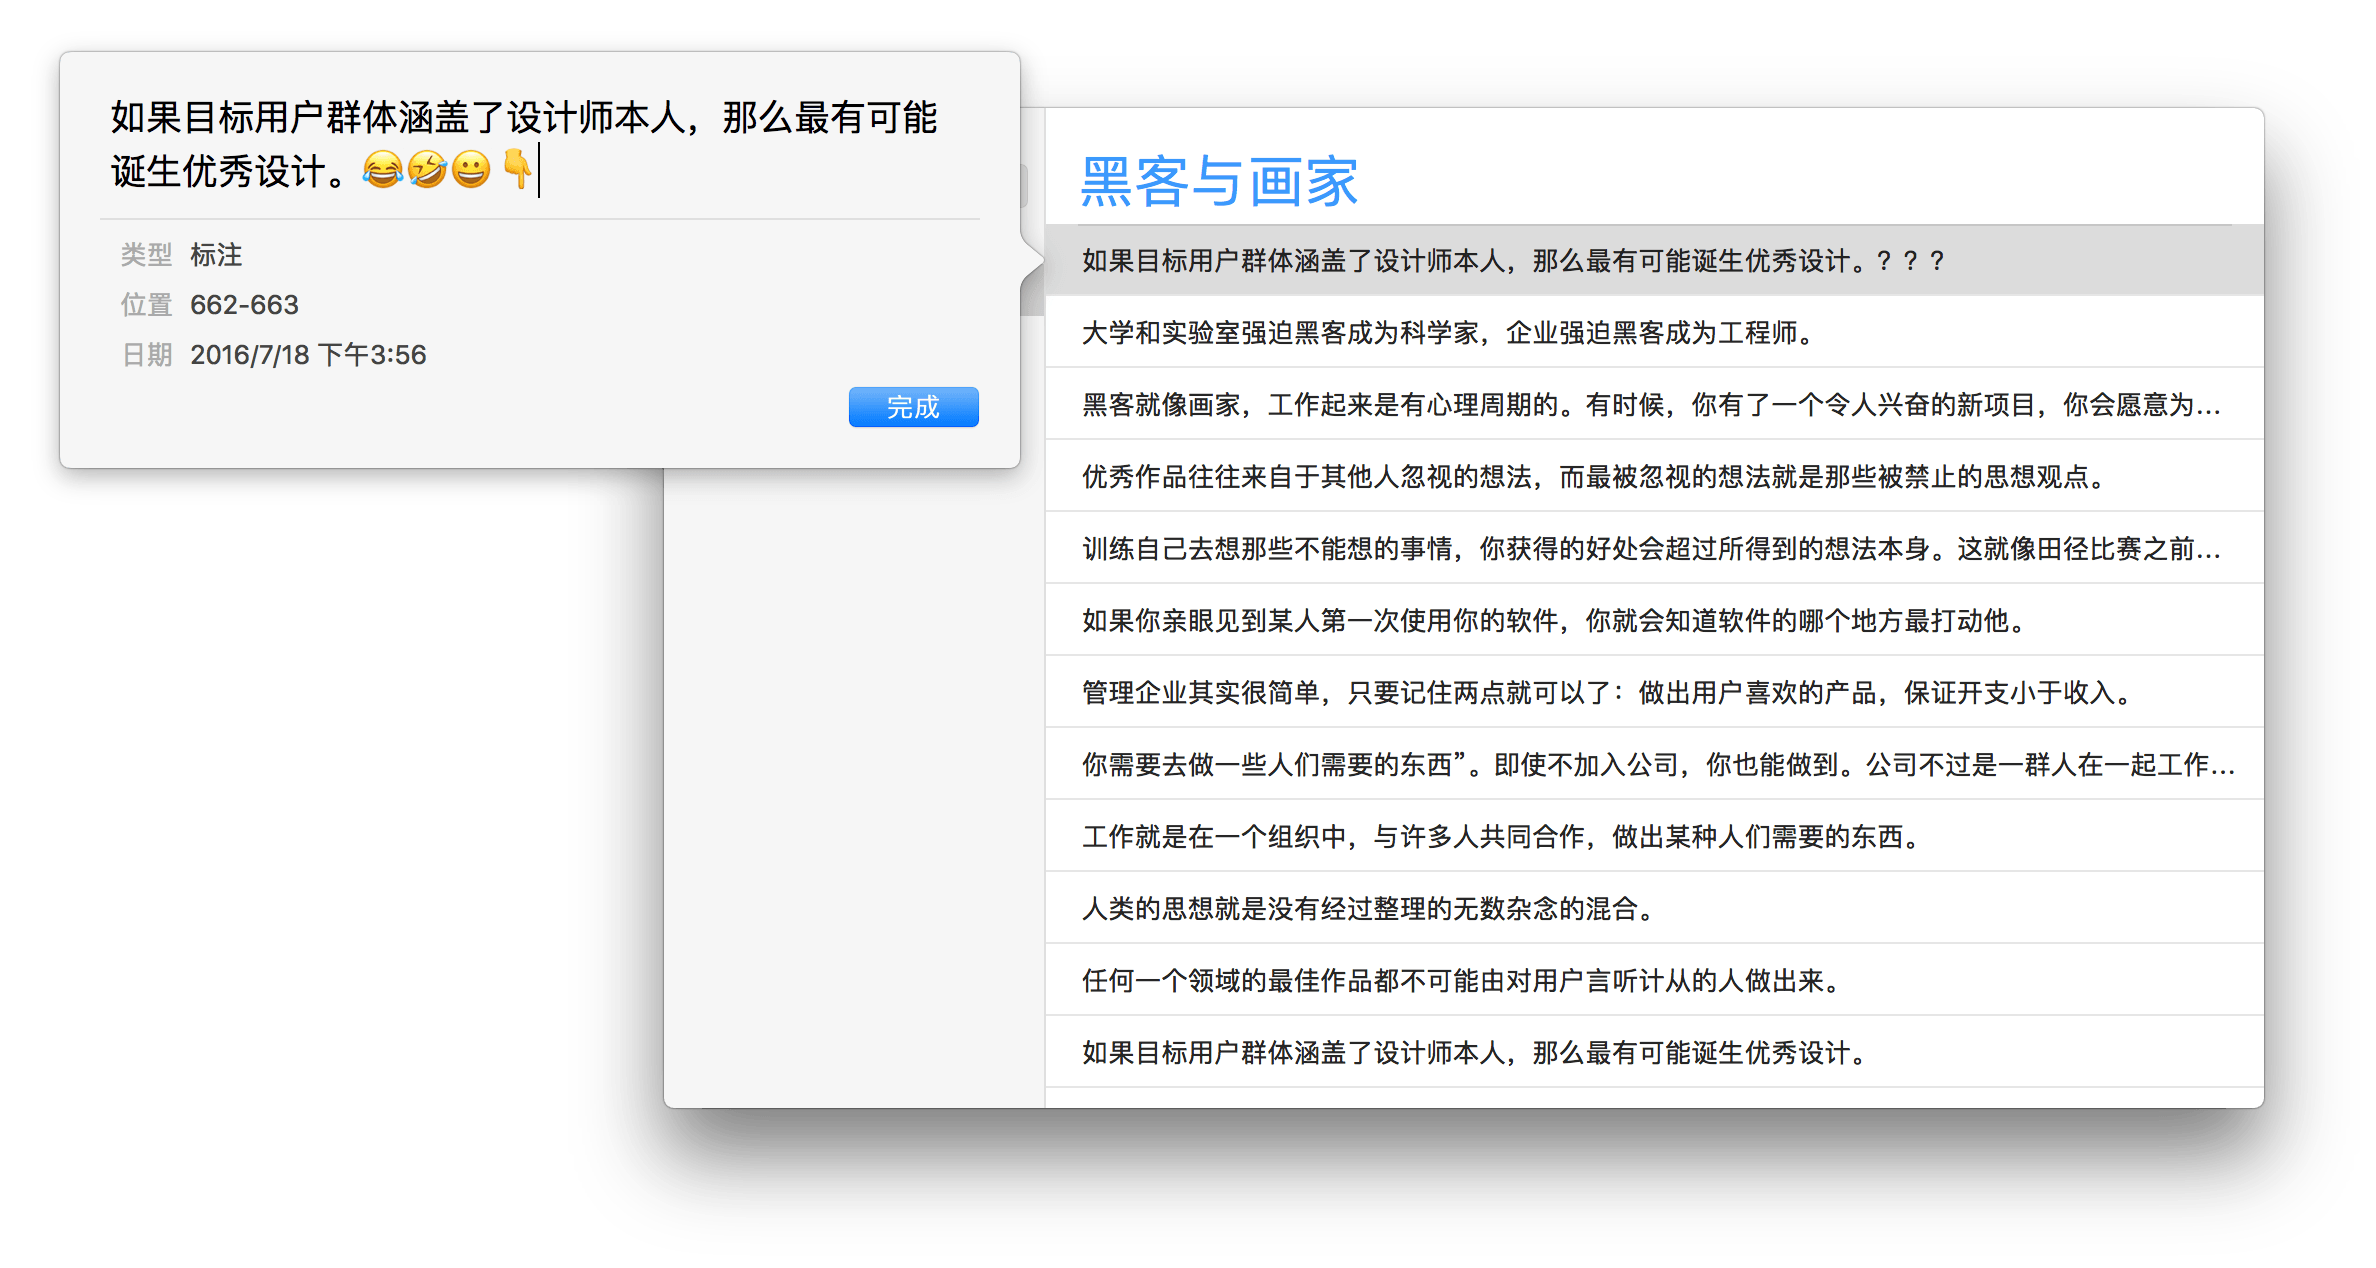Select the note 大学和实验室强迫黑客成为科学家
This screenshot has height=1268, width=2376.
(1654, 332)
